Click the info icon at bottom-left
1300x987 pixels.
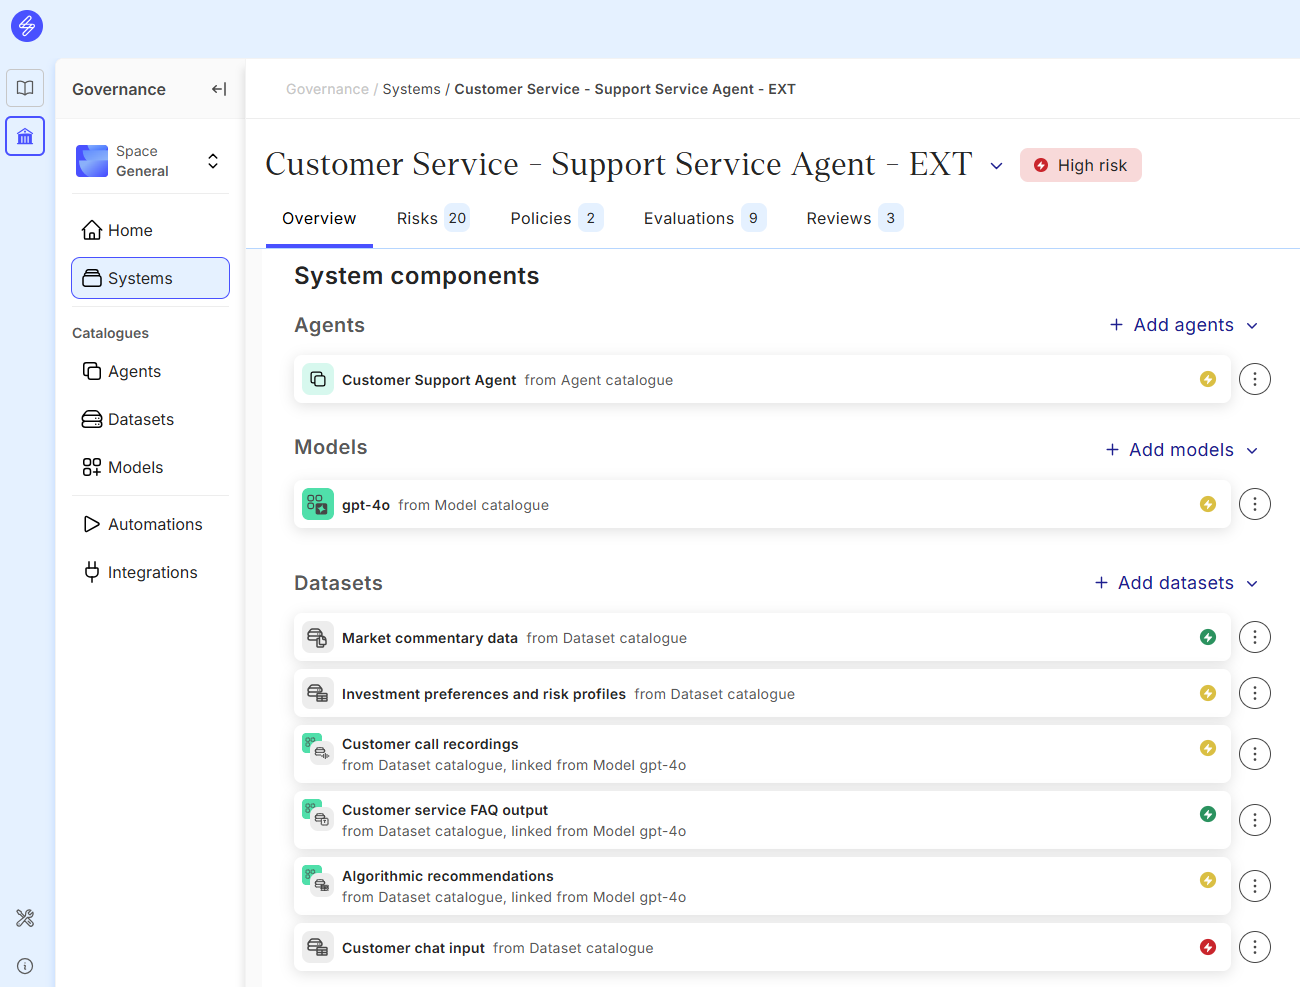[25, 966]
